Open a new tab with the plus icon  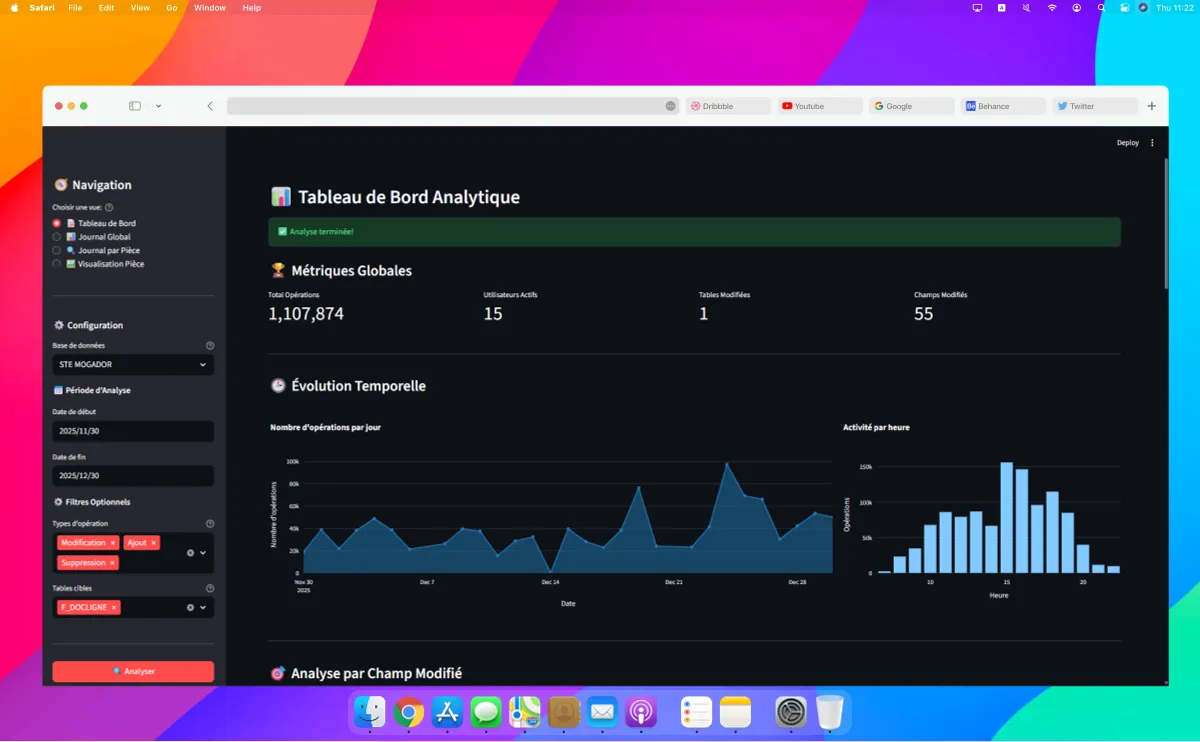click(1151, 105)
